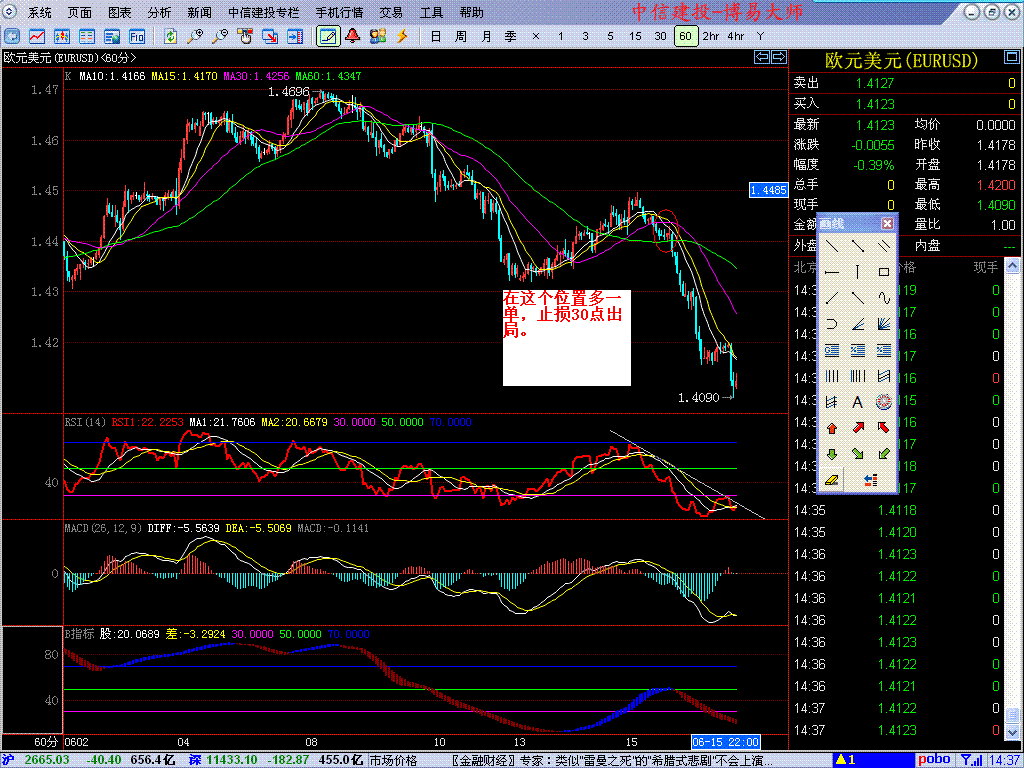Switch chart to 15 minute period
Screen dimensions: 1024x768
click(635, 37)
